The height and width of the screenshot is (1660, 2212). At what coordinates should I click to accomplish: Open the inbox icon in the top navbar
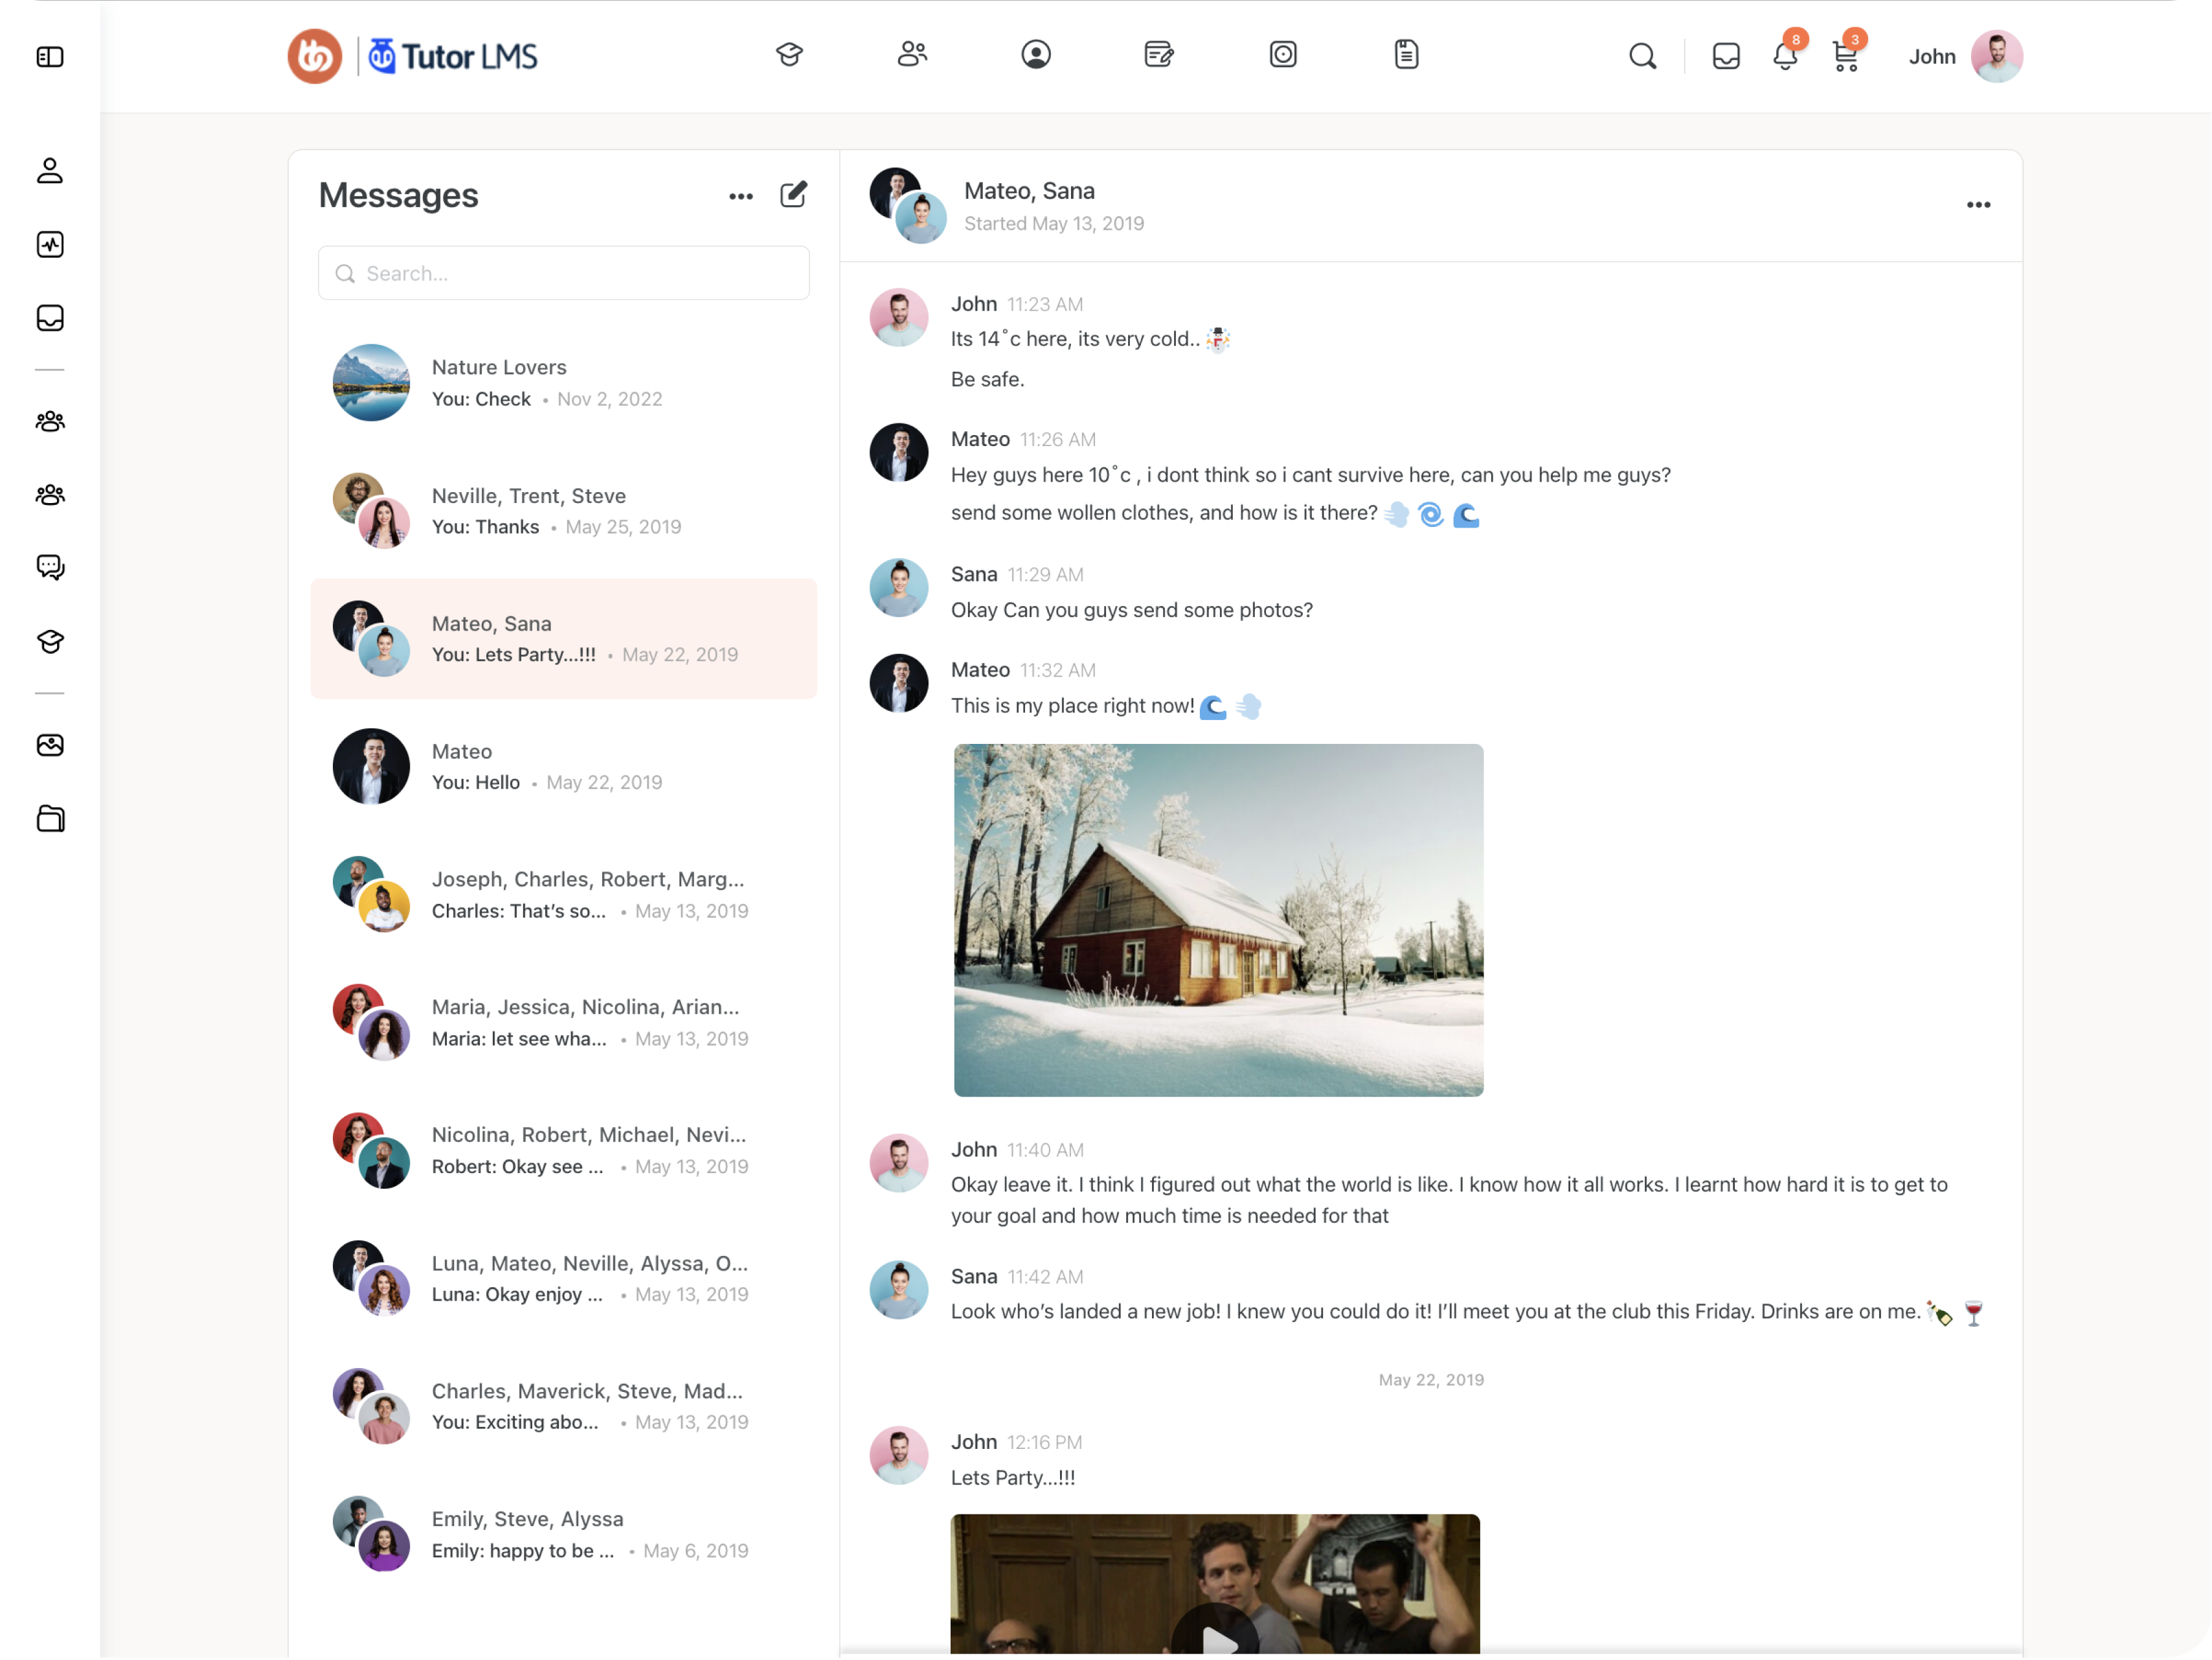coord(1726,57)
